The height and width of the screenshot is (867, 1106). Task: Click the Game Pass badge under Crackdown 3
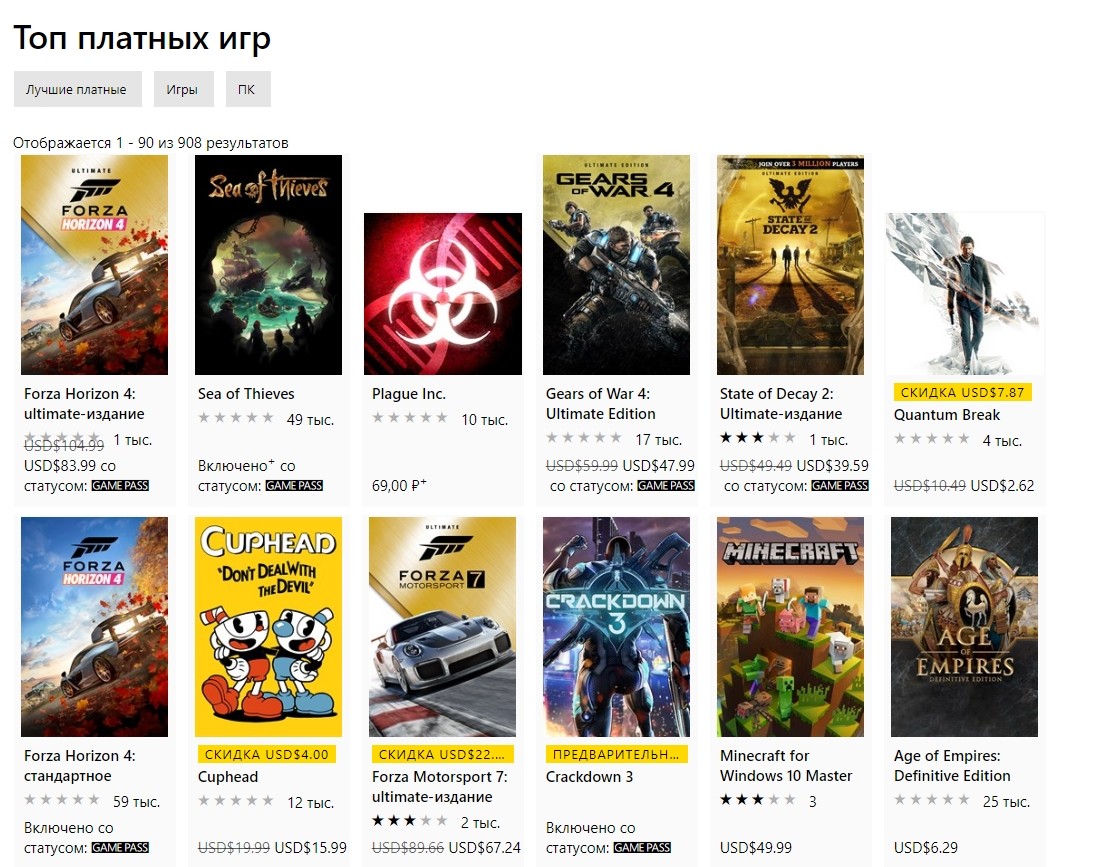[x=642, y=847]
